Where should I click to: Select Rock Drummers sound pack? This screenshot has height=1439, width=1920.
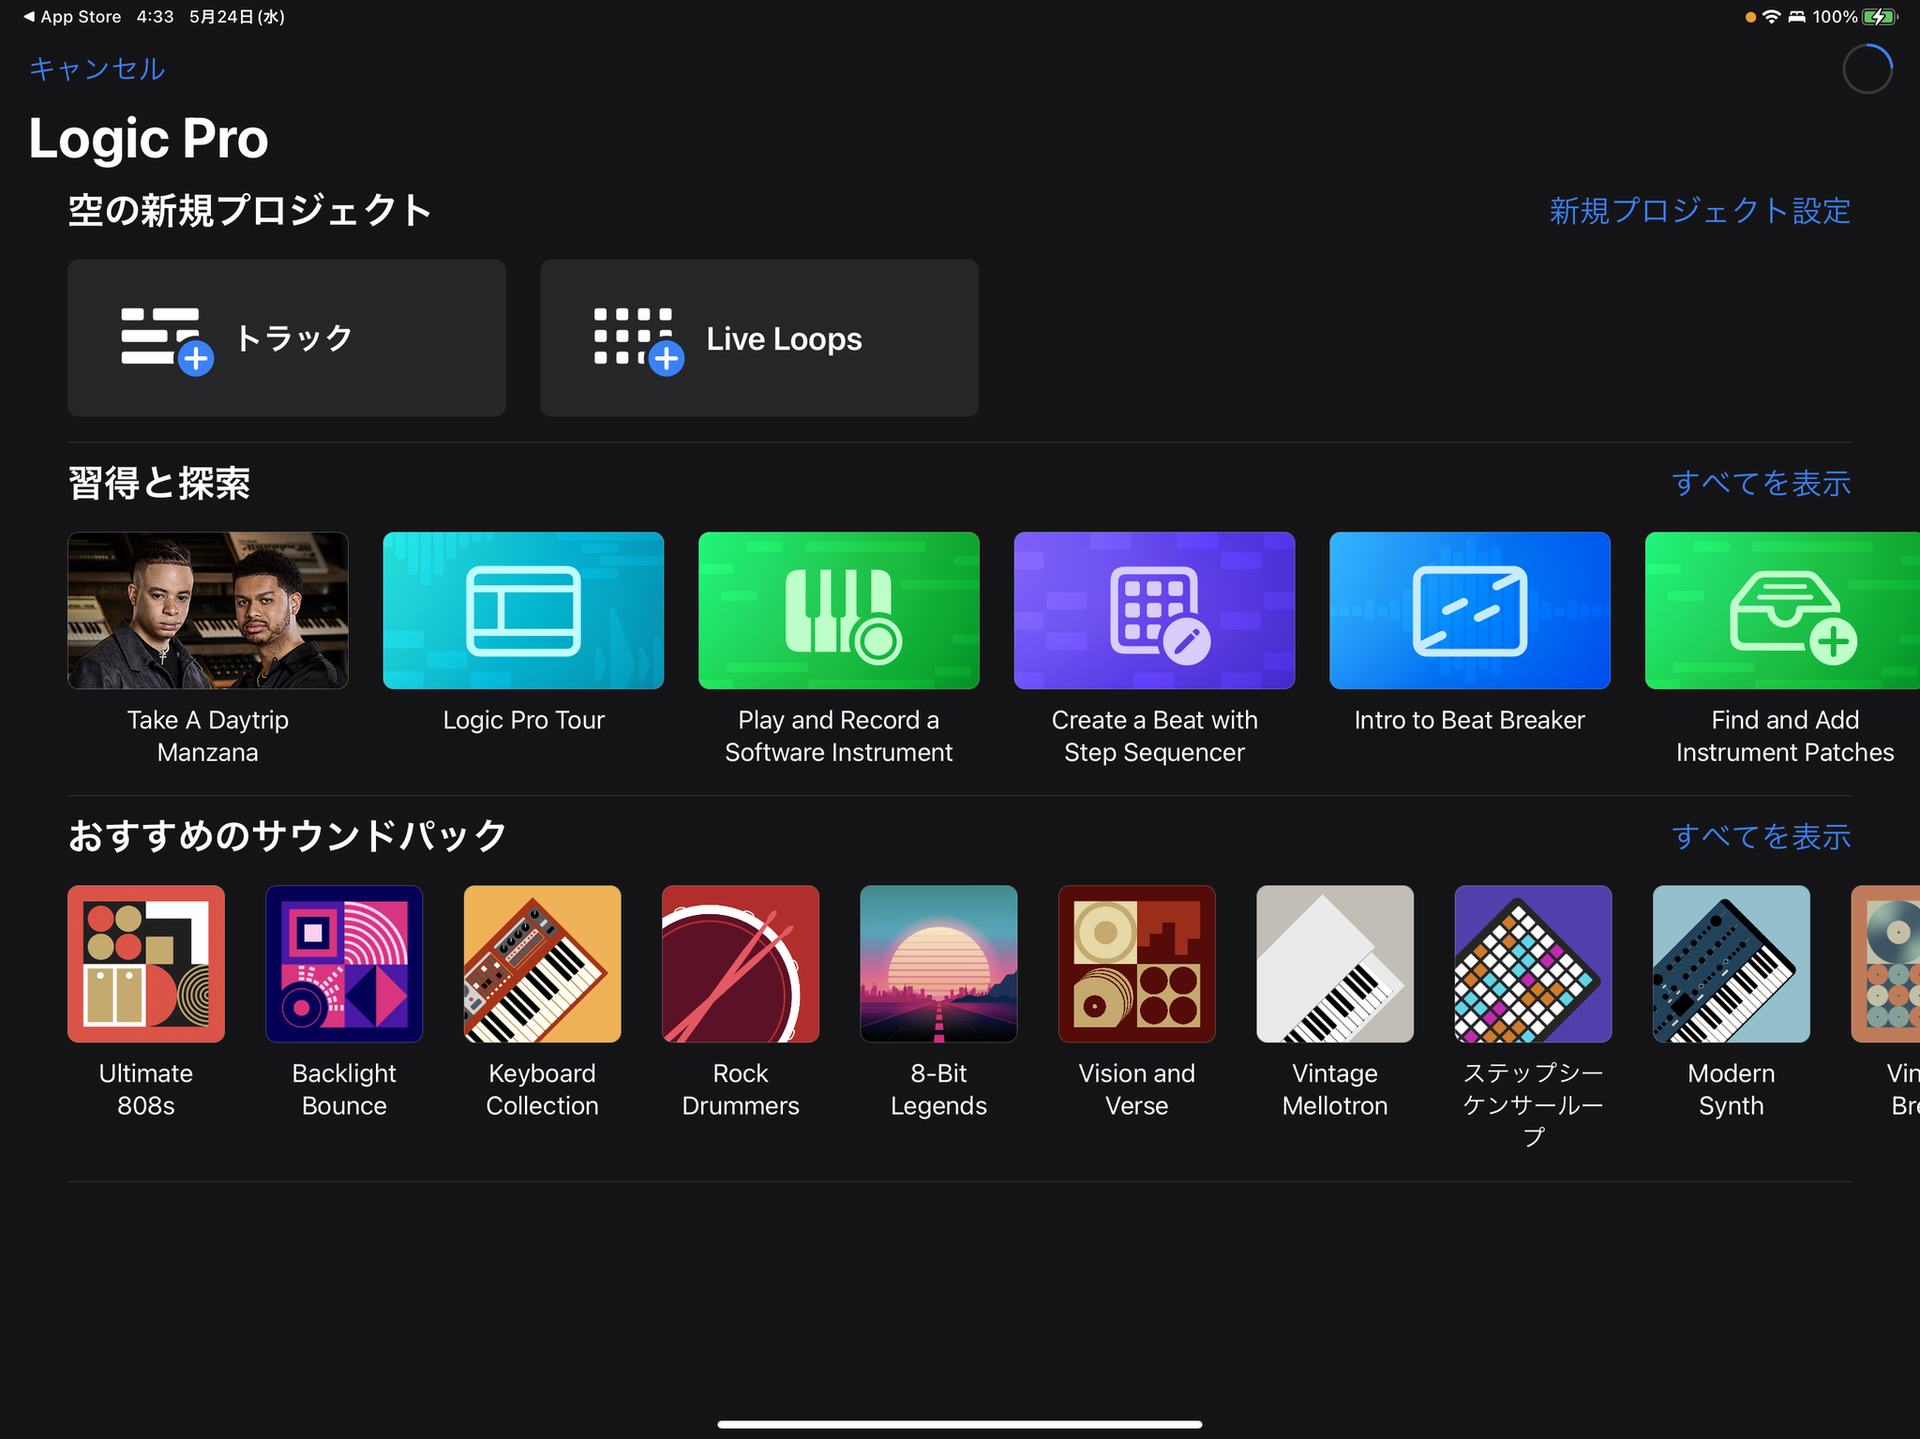pyautogui.click(x=740, y=964)
